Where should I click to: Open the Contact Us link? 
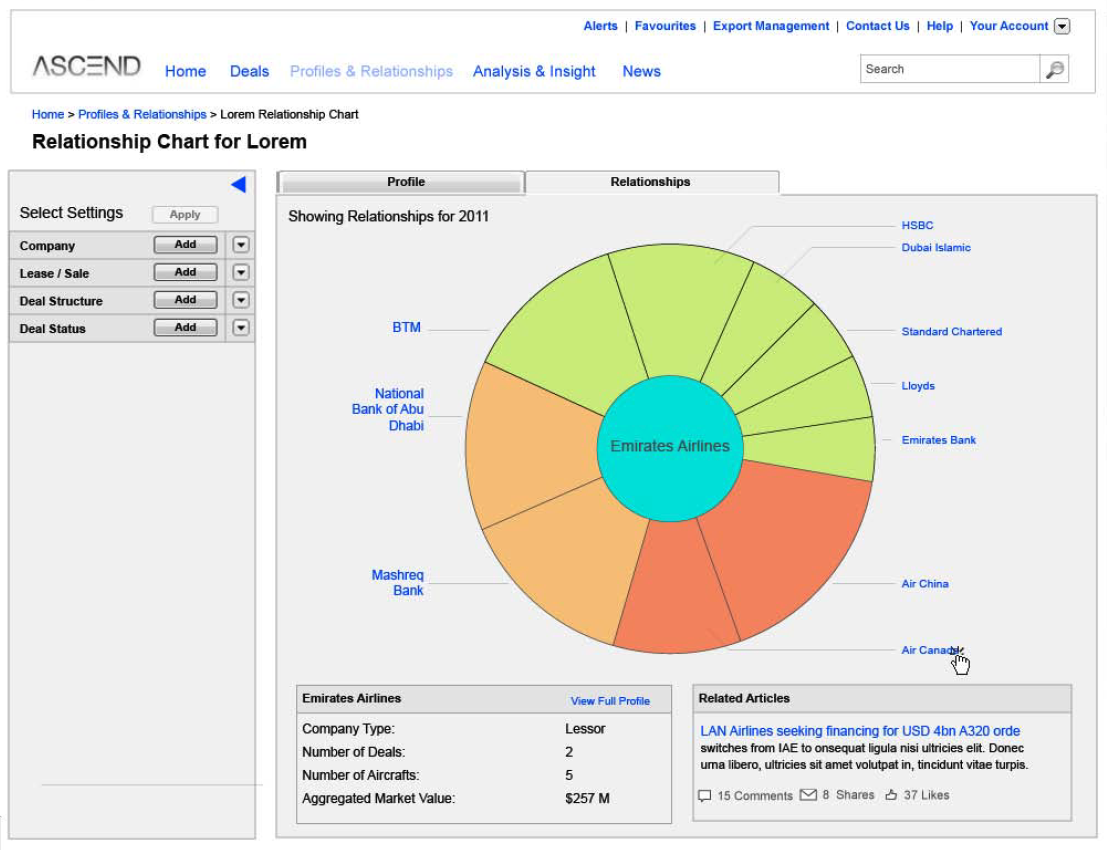pos(878,26)
